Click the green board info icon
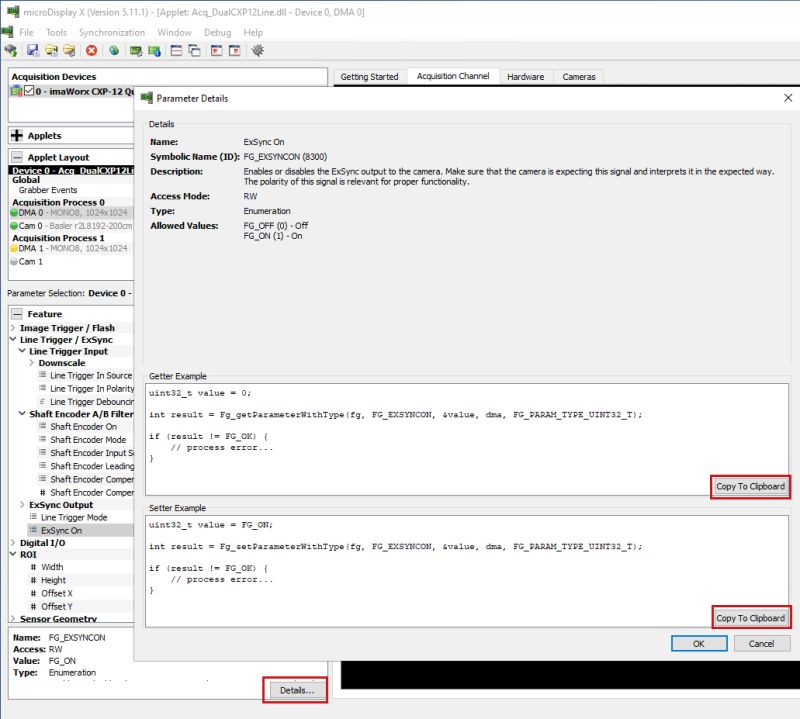Screen dimensions: 800x719 (x=154, y=51)
